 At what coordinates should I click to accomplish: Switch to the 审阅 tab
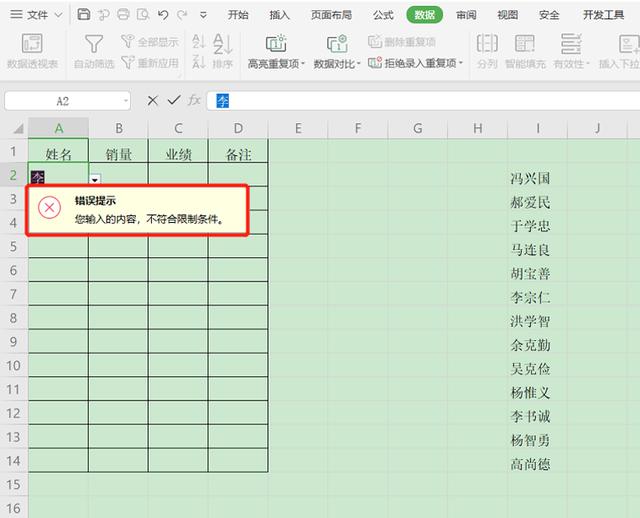click(x=466, y=15)
